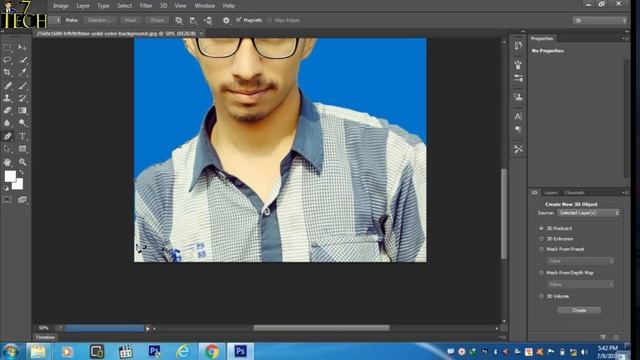Reset default foreground and background colors
The height and width of the screenshot is (360, 640).
tap(6, 188)
